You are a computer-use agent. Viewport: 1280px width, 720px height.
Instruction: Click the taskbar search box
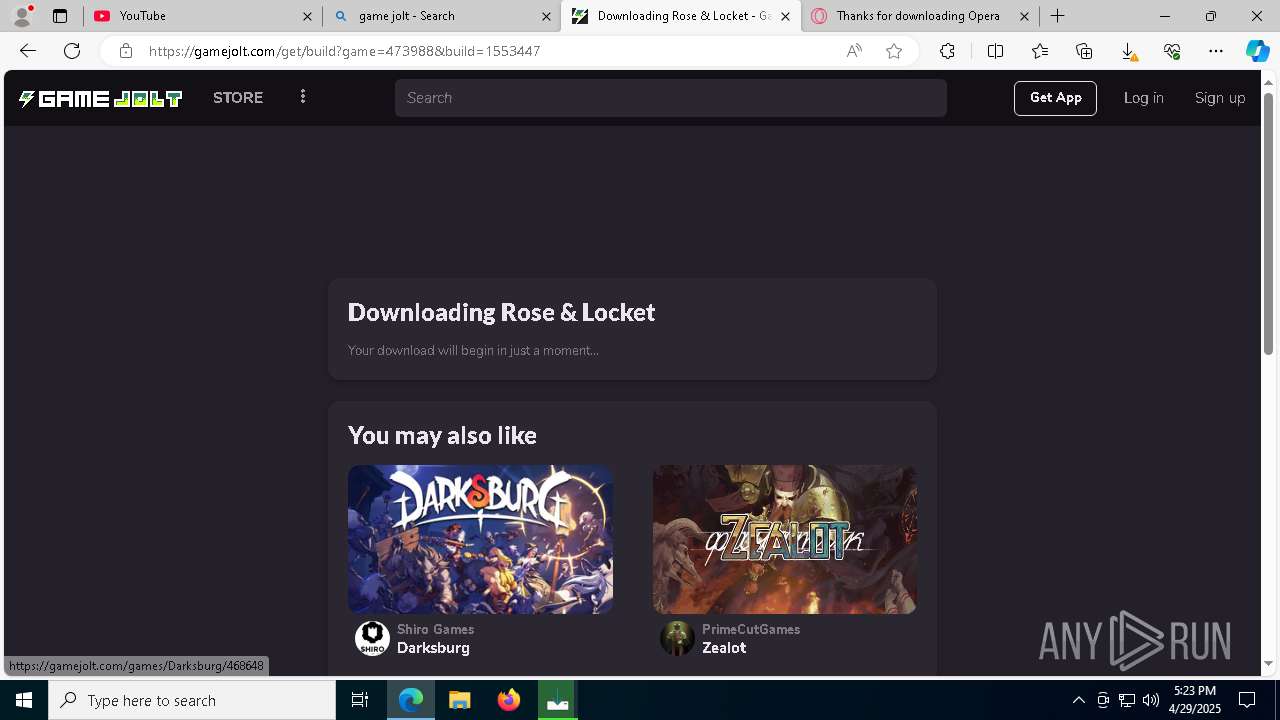[192, 700]
